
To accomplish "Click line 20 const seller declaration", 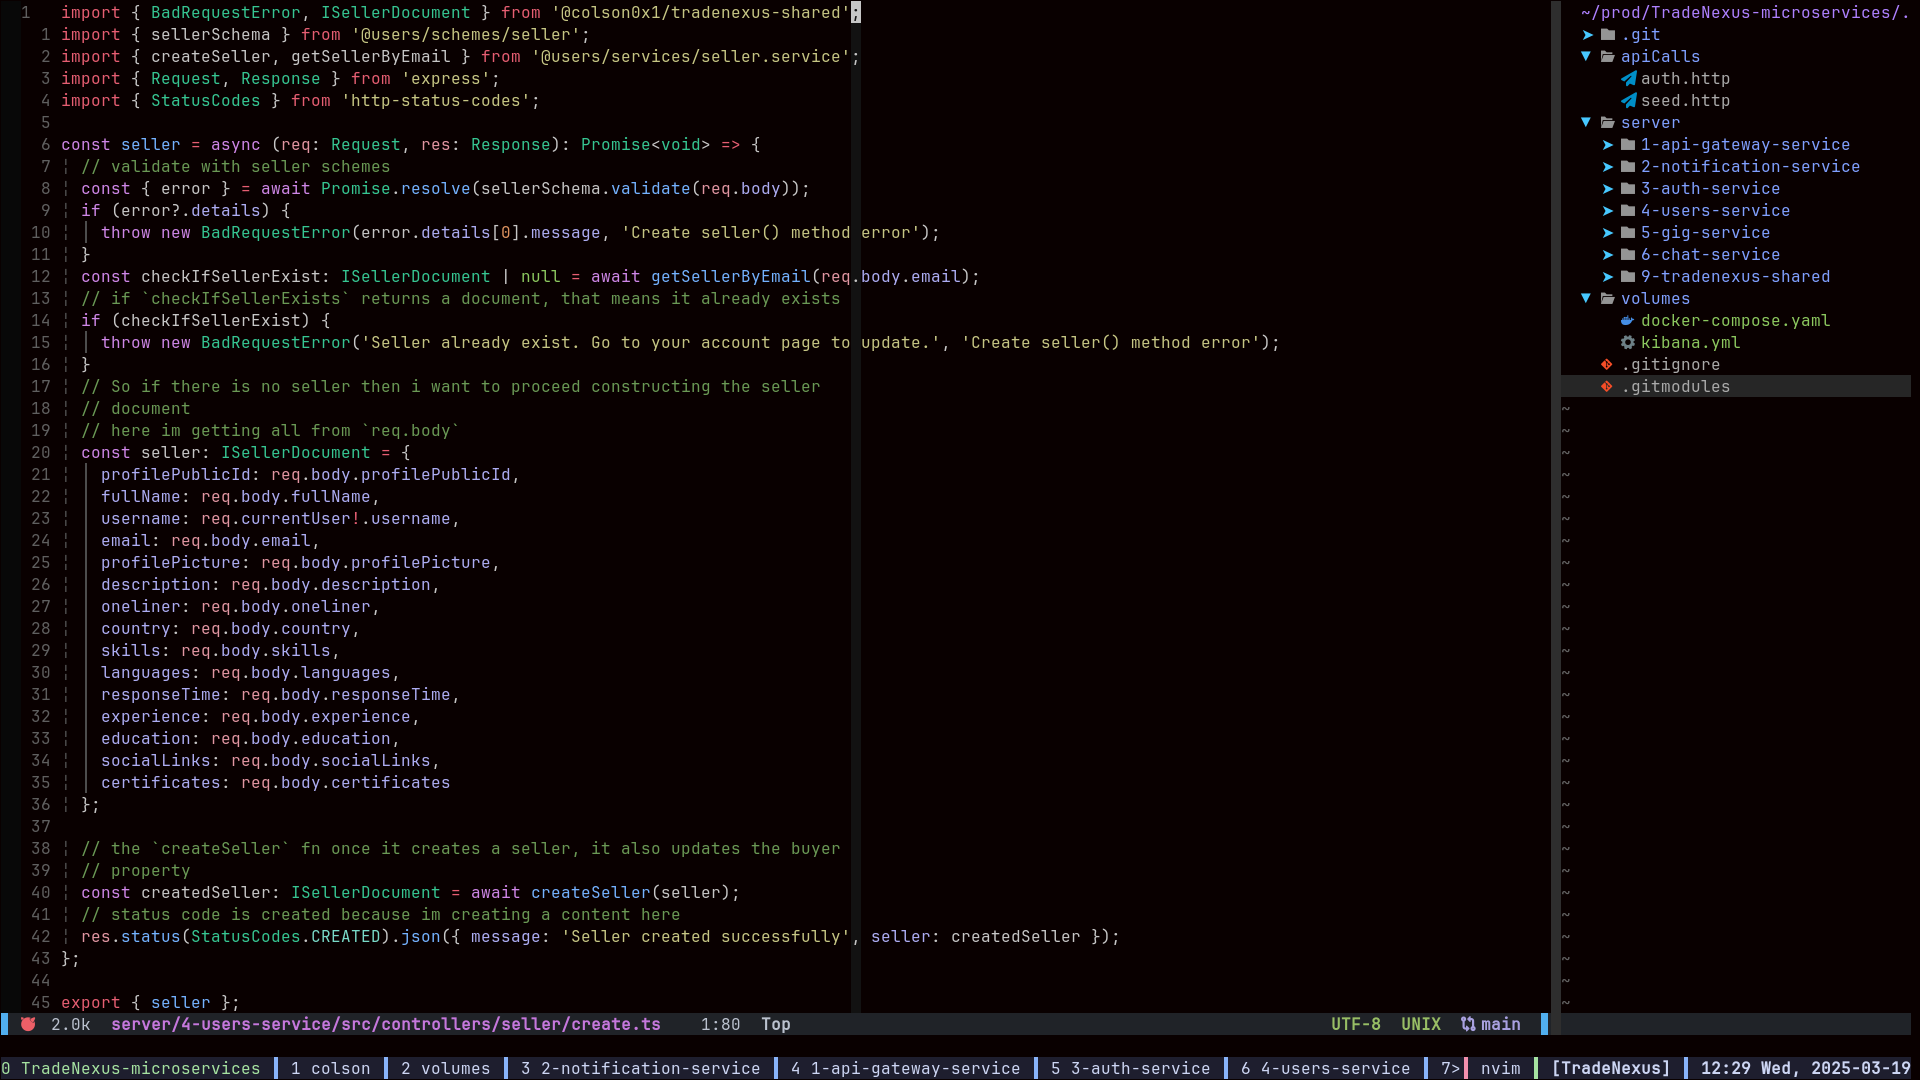I will pos(245,453).
